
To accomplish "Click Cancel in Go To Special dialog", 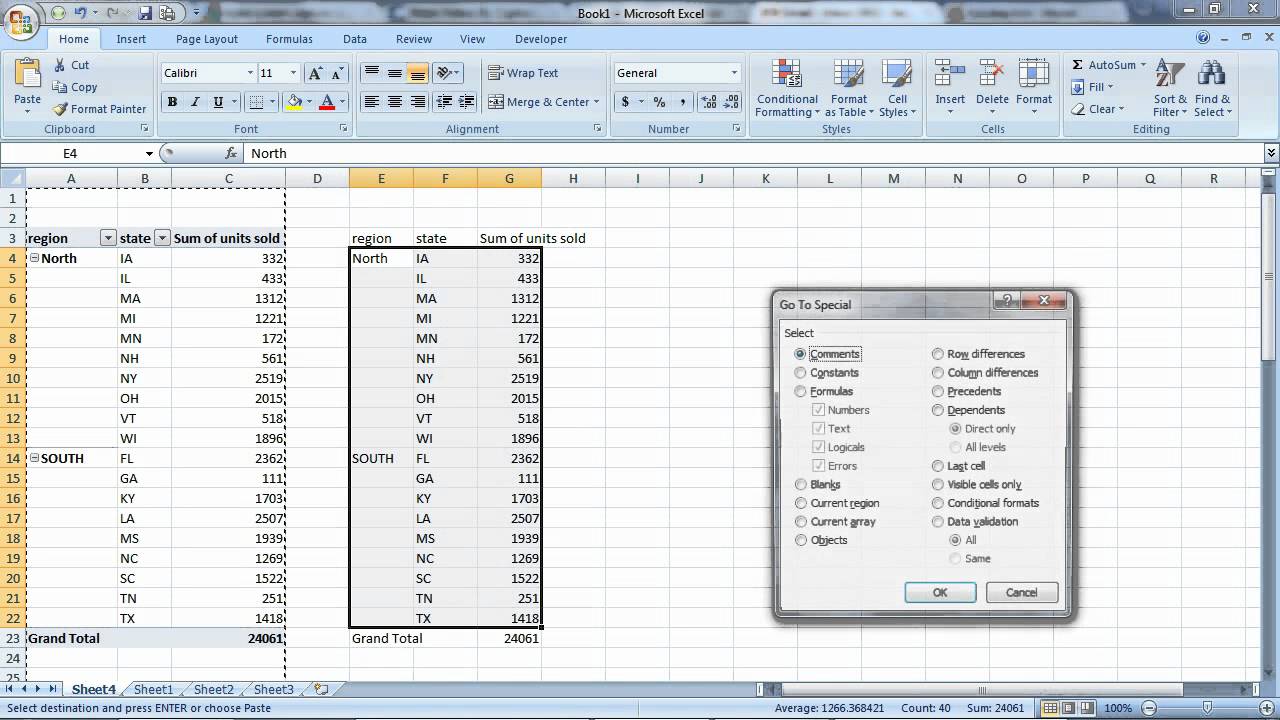I will (1021, 593).
